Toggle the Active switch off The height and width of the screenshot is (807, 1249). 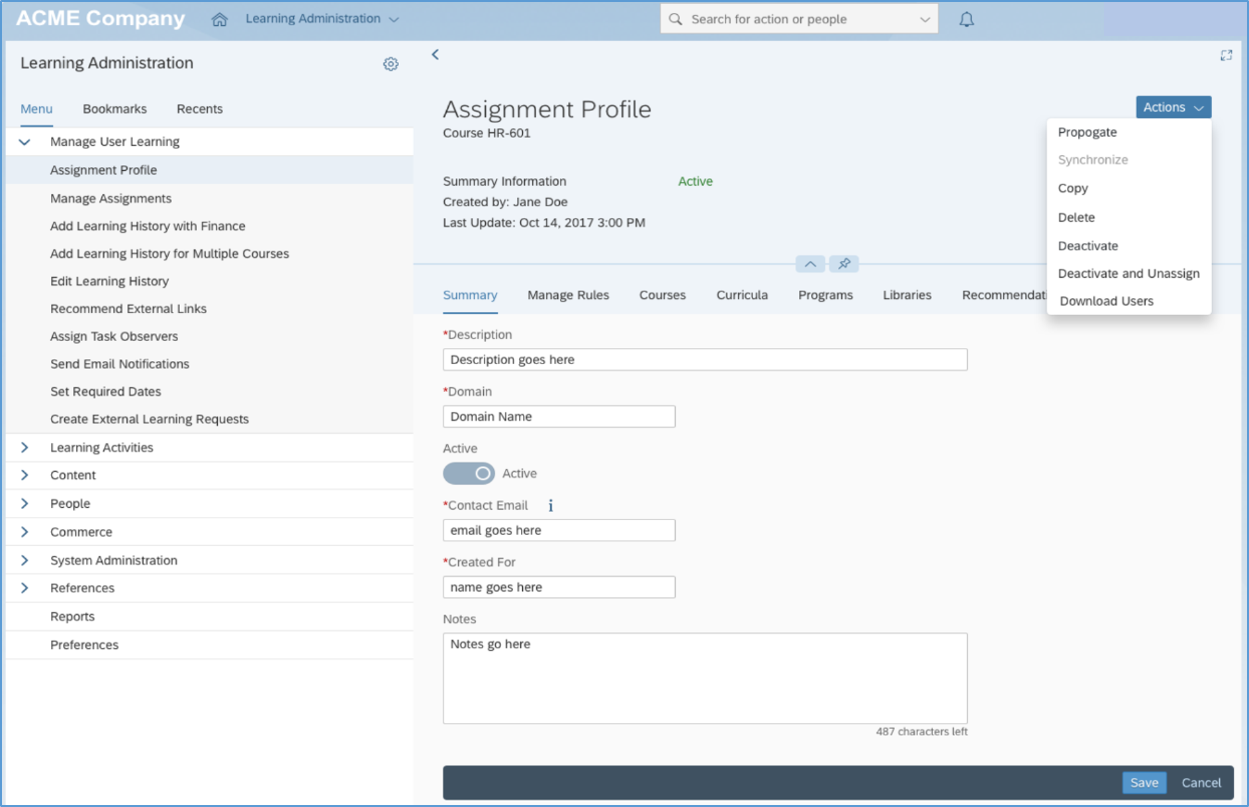click(469, 473)
